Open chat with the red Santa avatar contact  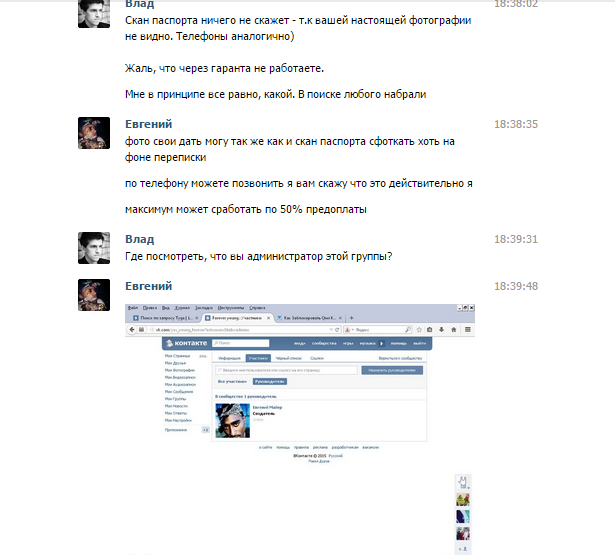coord(463,534)
